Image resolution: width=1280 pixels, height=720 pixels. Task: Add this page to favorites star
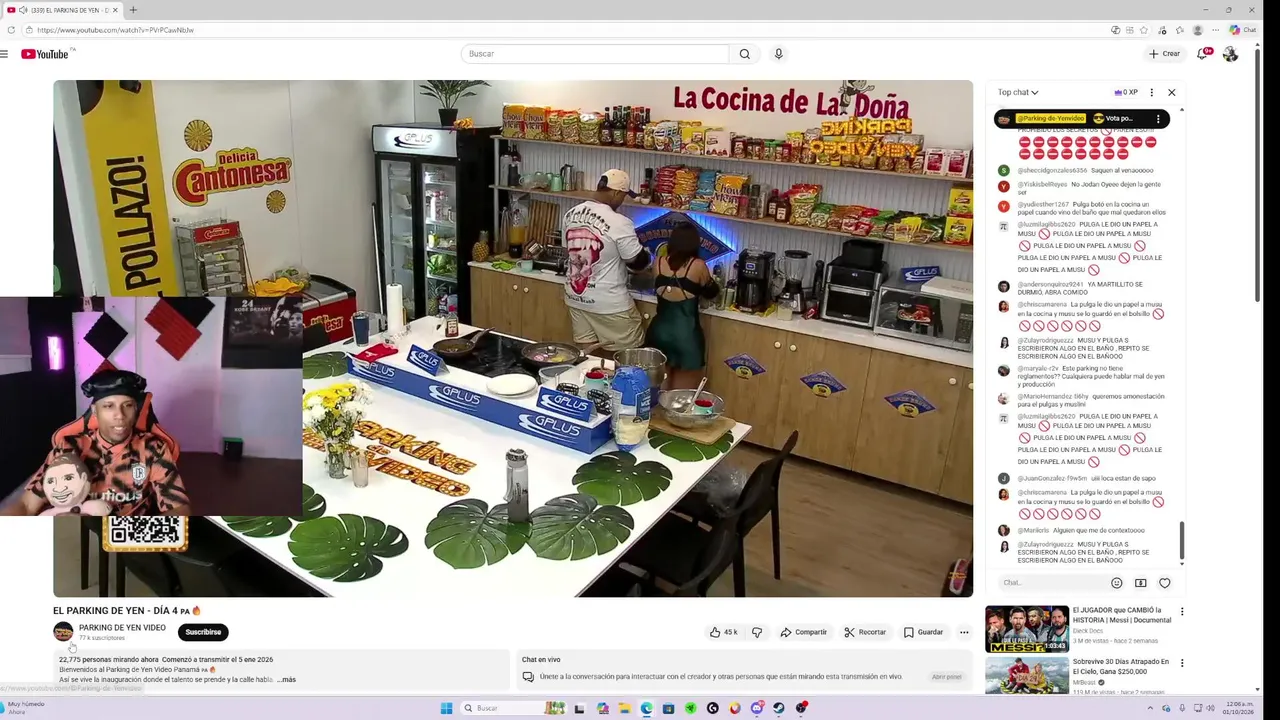(x=1143, y=30)
